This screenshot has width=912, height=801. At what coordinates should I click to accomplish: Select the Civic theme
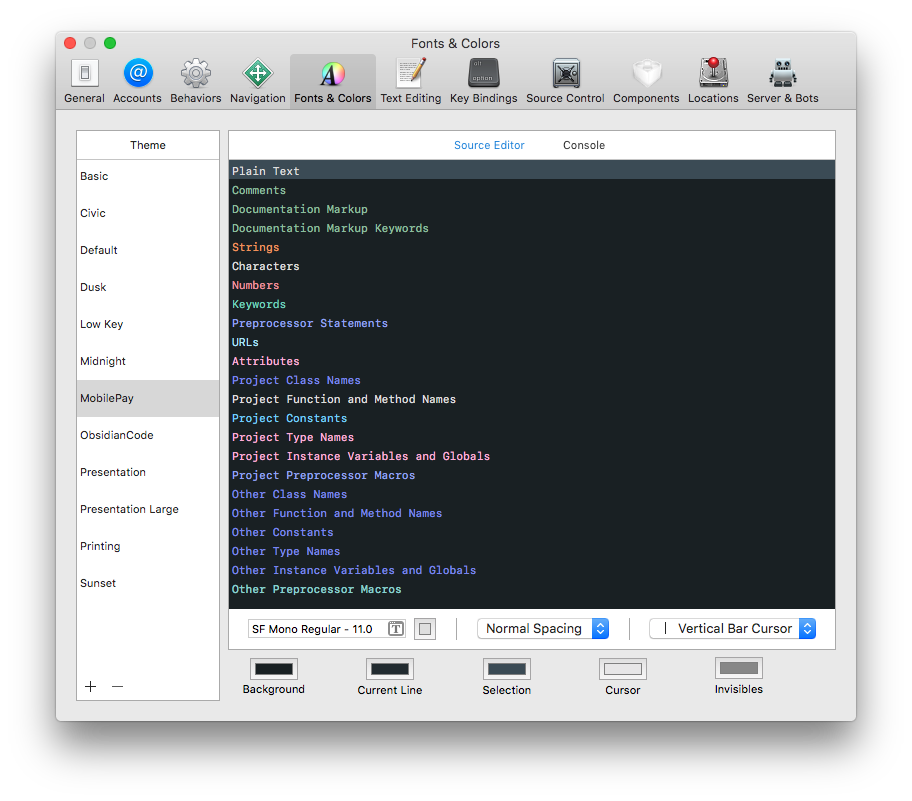148,213
